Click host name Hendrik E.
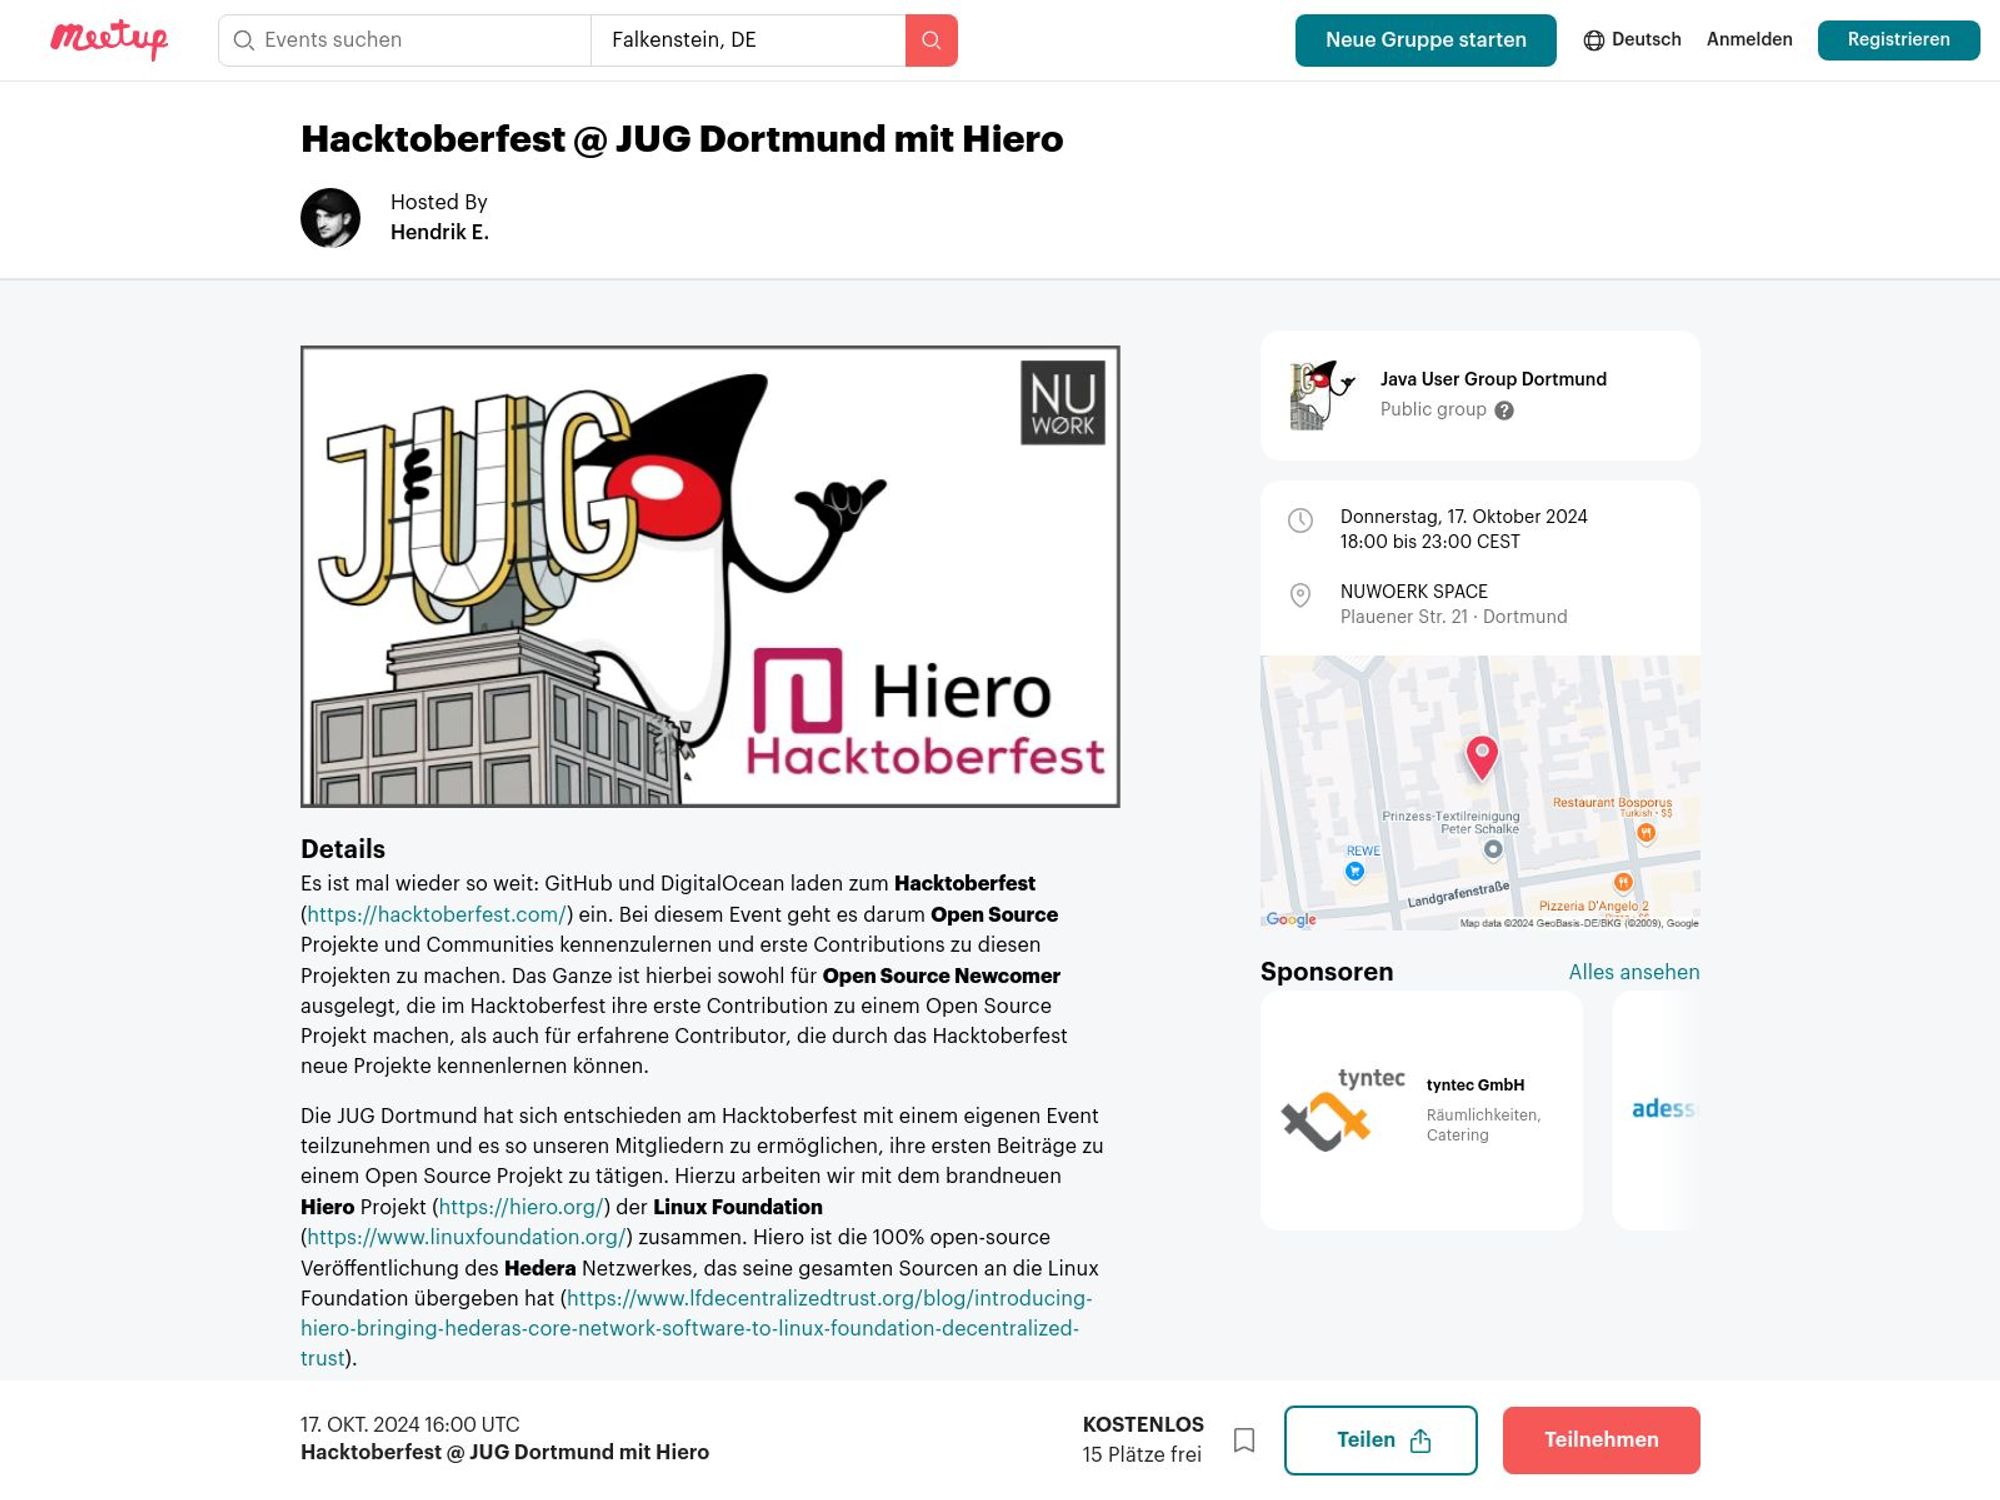Viewport: 2000px width, 1500px height. pos(439,232)
